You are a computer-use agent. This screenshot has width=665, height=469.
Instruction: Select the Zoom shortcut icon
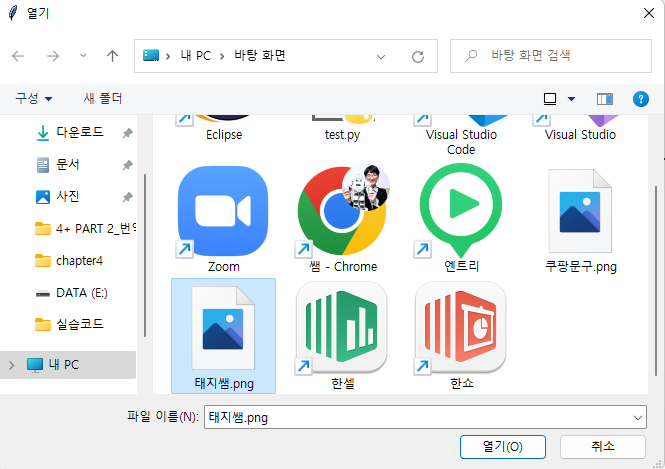pyautogui.click(x=223, y=212)
